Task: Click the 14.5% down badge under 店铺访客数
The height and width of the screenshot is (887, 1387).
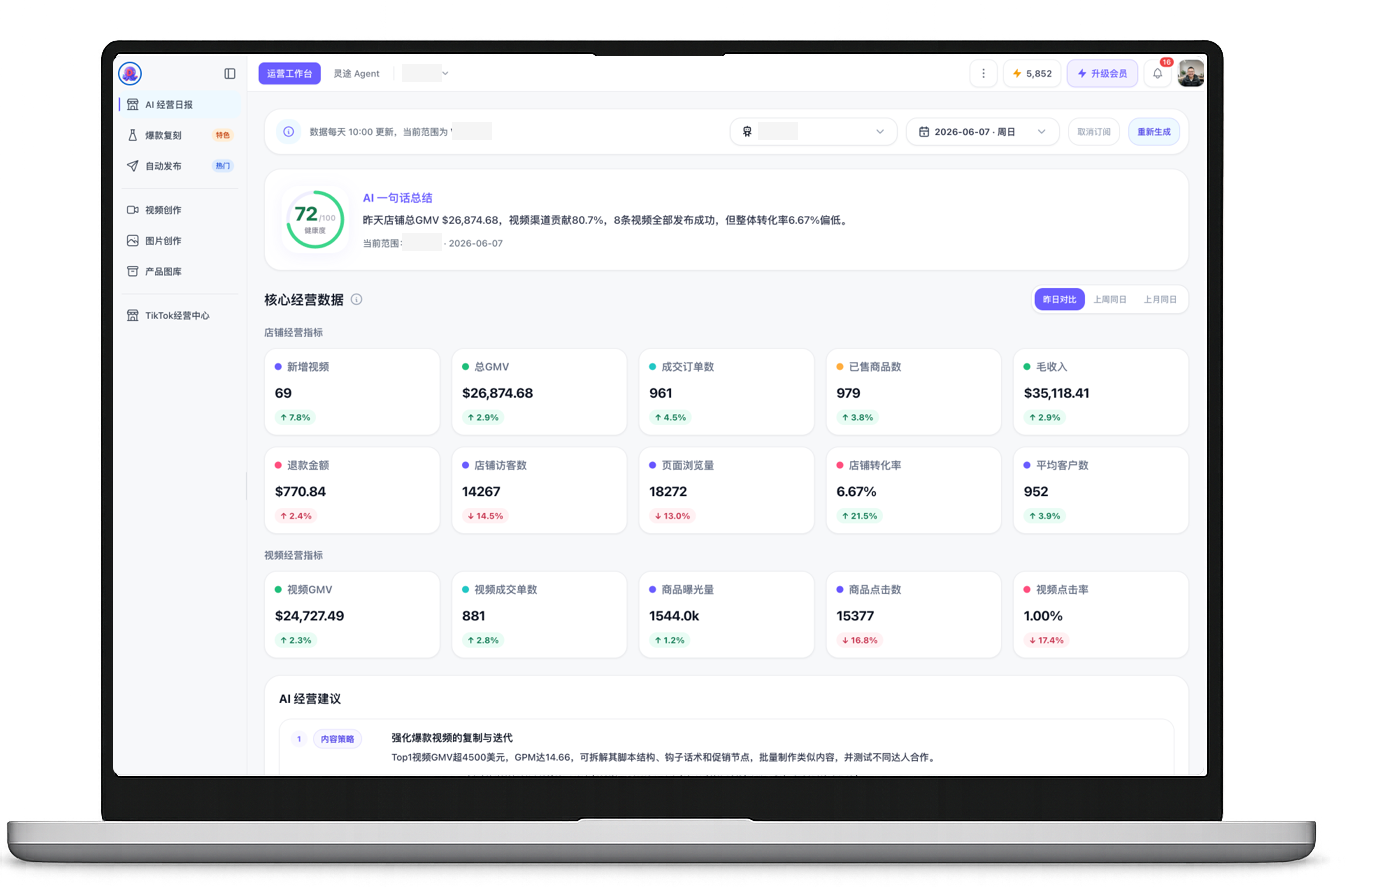Action: (485, 516)
